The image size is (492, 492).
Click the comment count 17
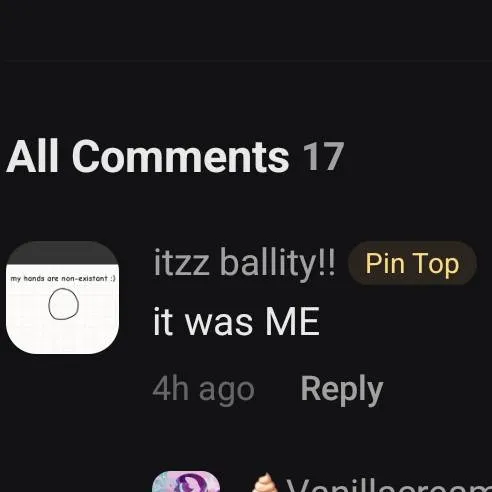[x=323, y=157]
